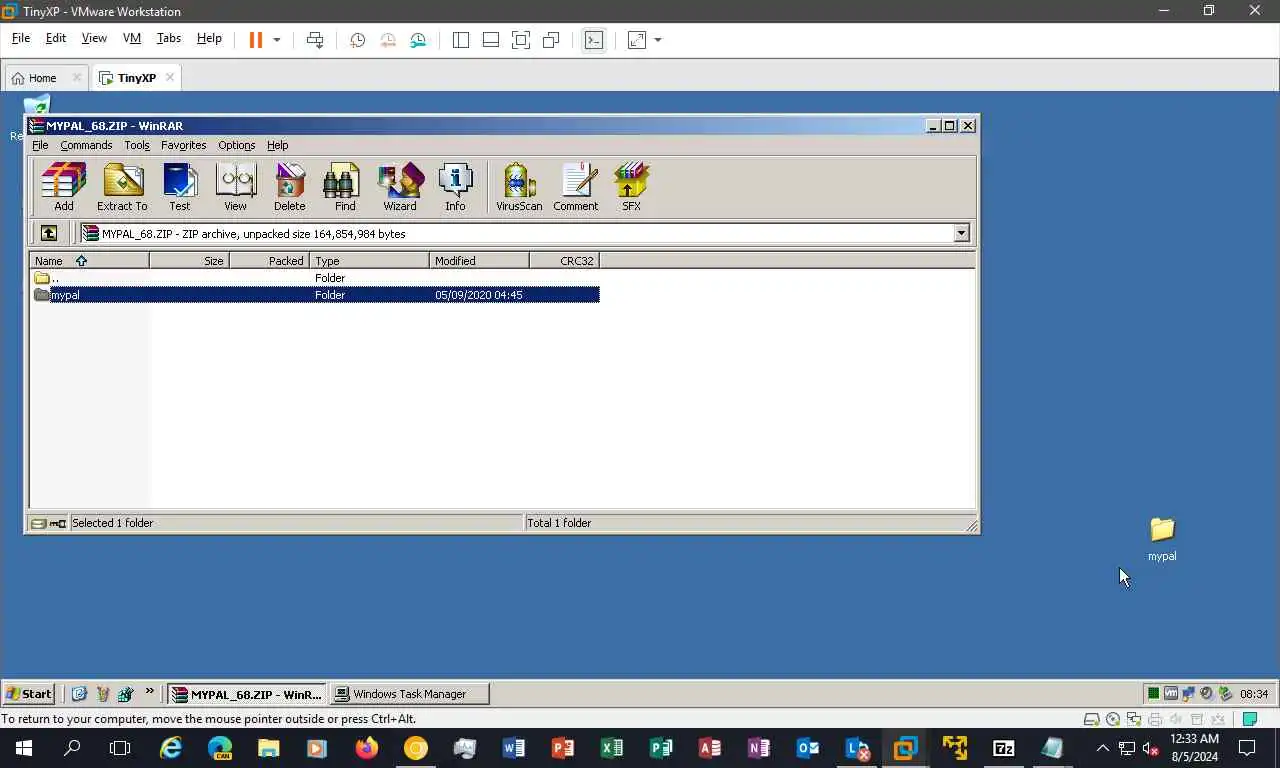Expand the XP quick launch chevron
This screenshot has height=768, width=1280.
150,692
